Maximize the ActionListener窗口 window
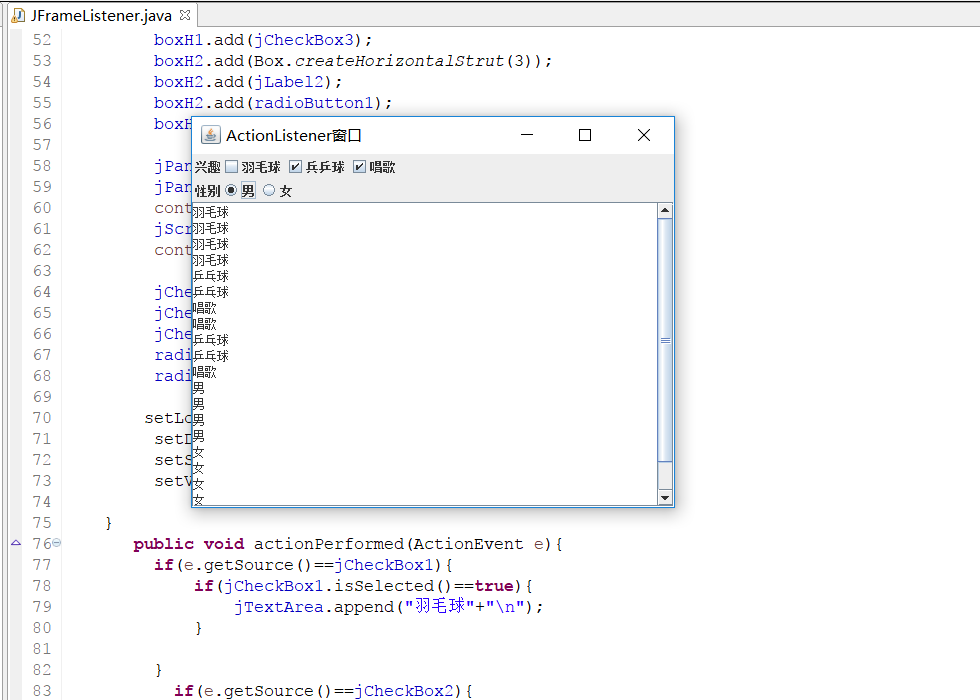Viewport: 980px width, 700px height. coord(585,135)
